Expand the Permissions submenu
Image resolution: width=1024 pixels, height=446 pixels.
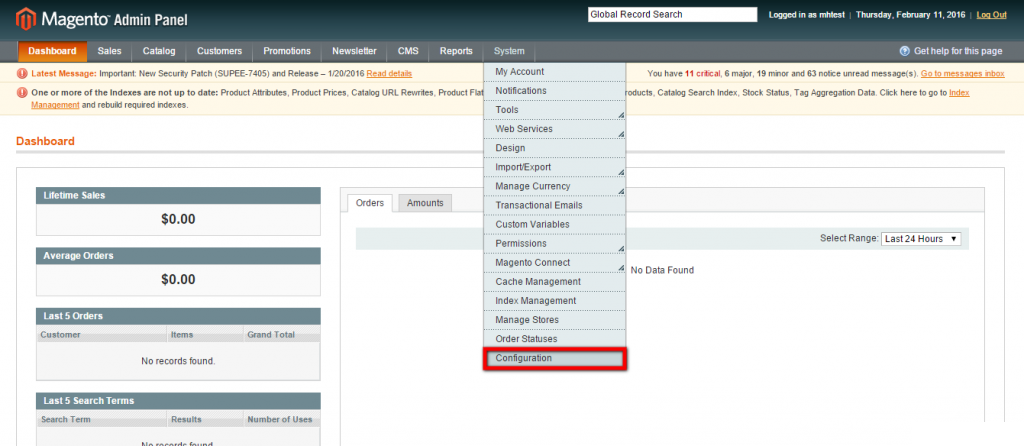(x=555, y=244)
